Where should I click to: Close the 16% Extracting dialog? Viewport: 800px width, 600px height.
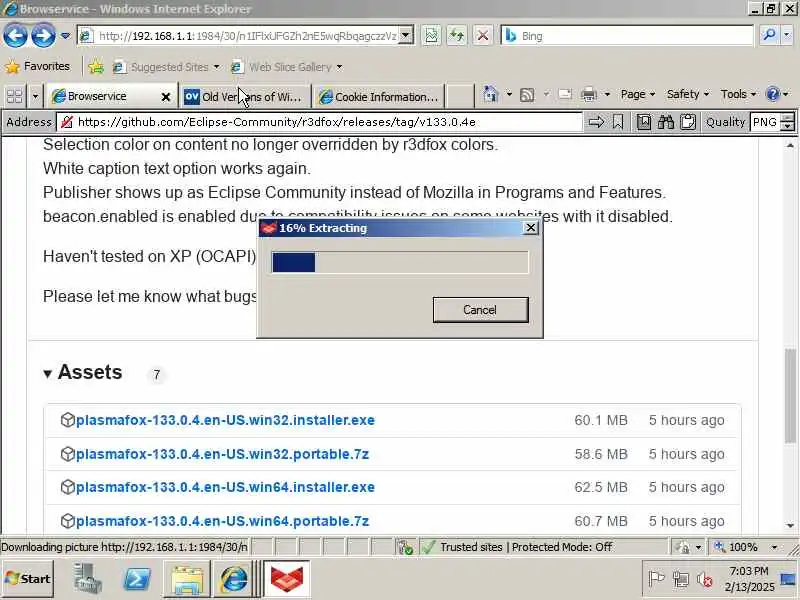click(x=531, y=228)
